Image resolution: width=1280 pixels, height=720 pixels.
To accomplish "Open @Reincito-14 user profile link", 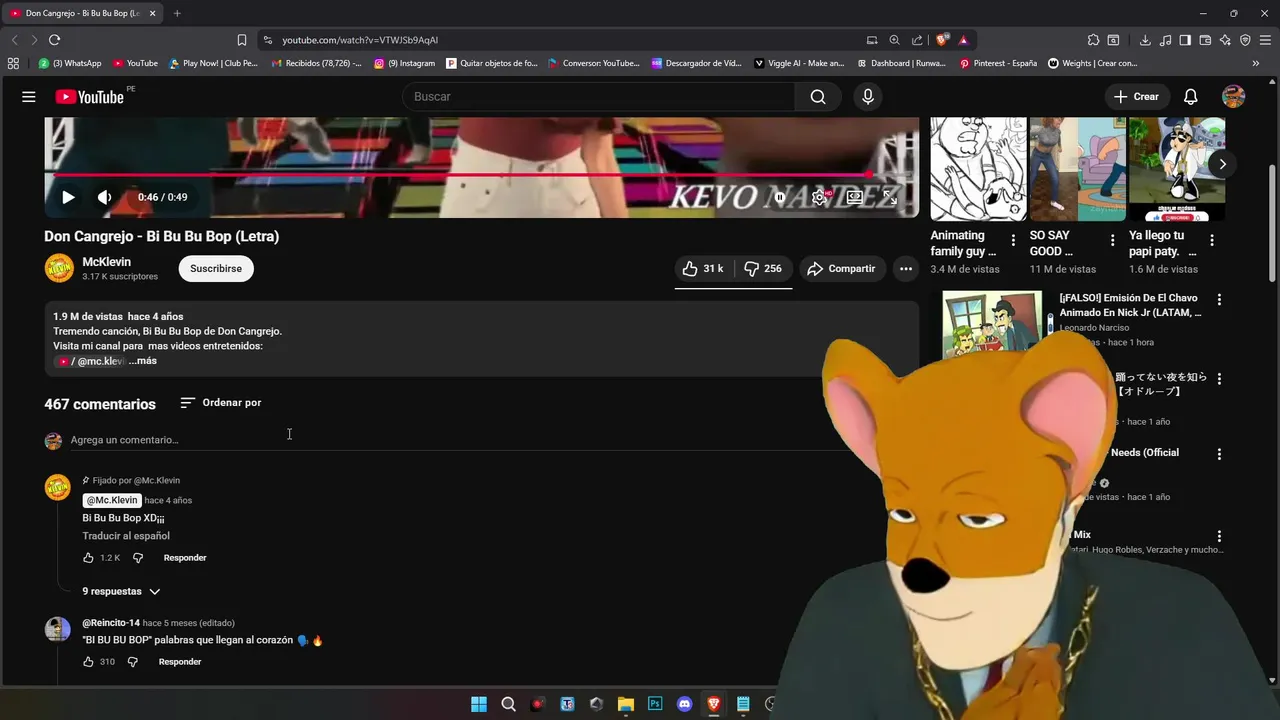I will tap(111, 623).
